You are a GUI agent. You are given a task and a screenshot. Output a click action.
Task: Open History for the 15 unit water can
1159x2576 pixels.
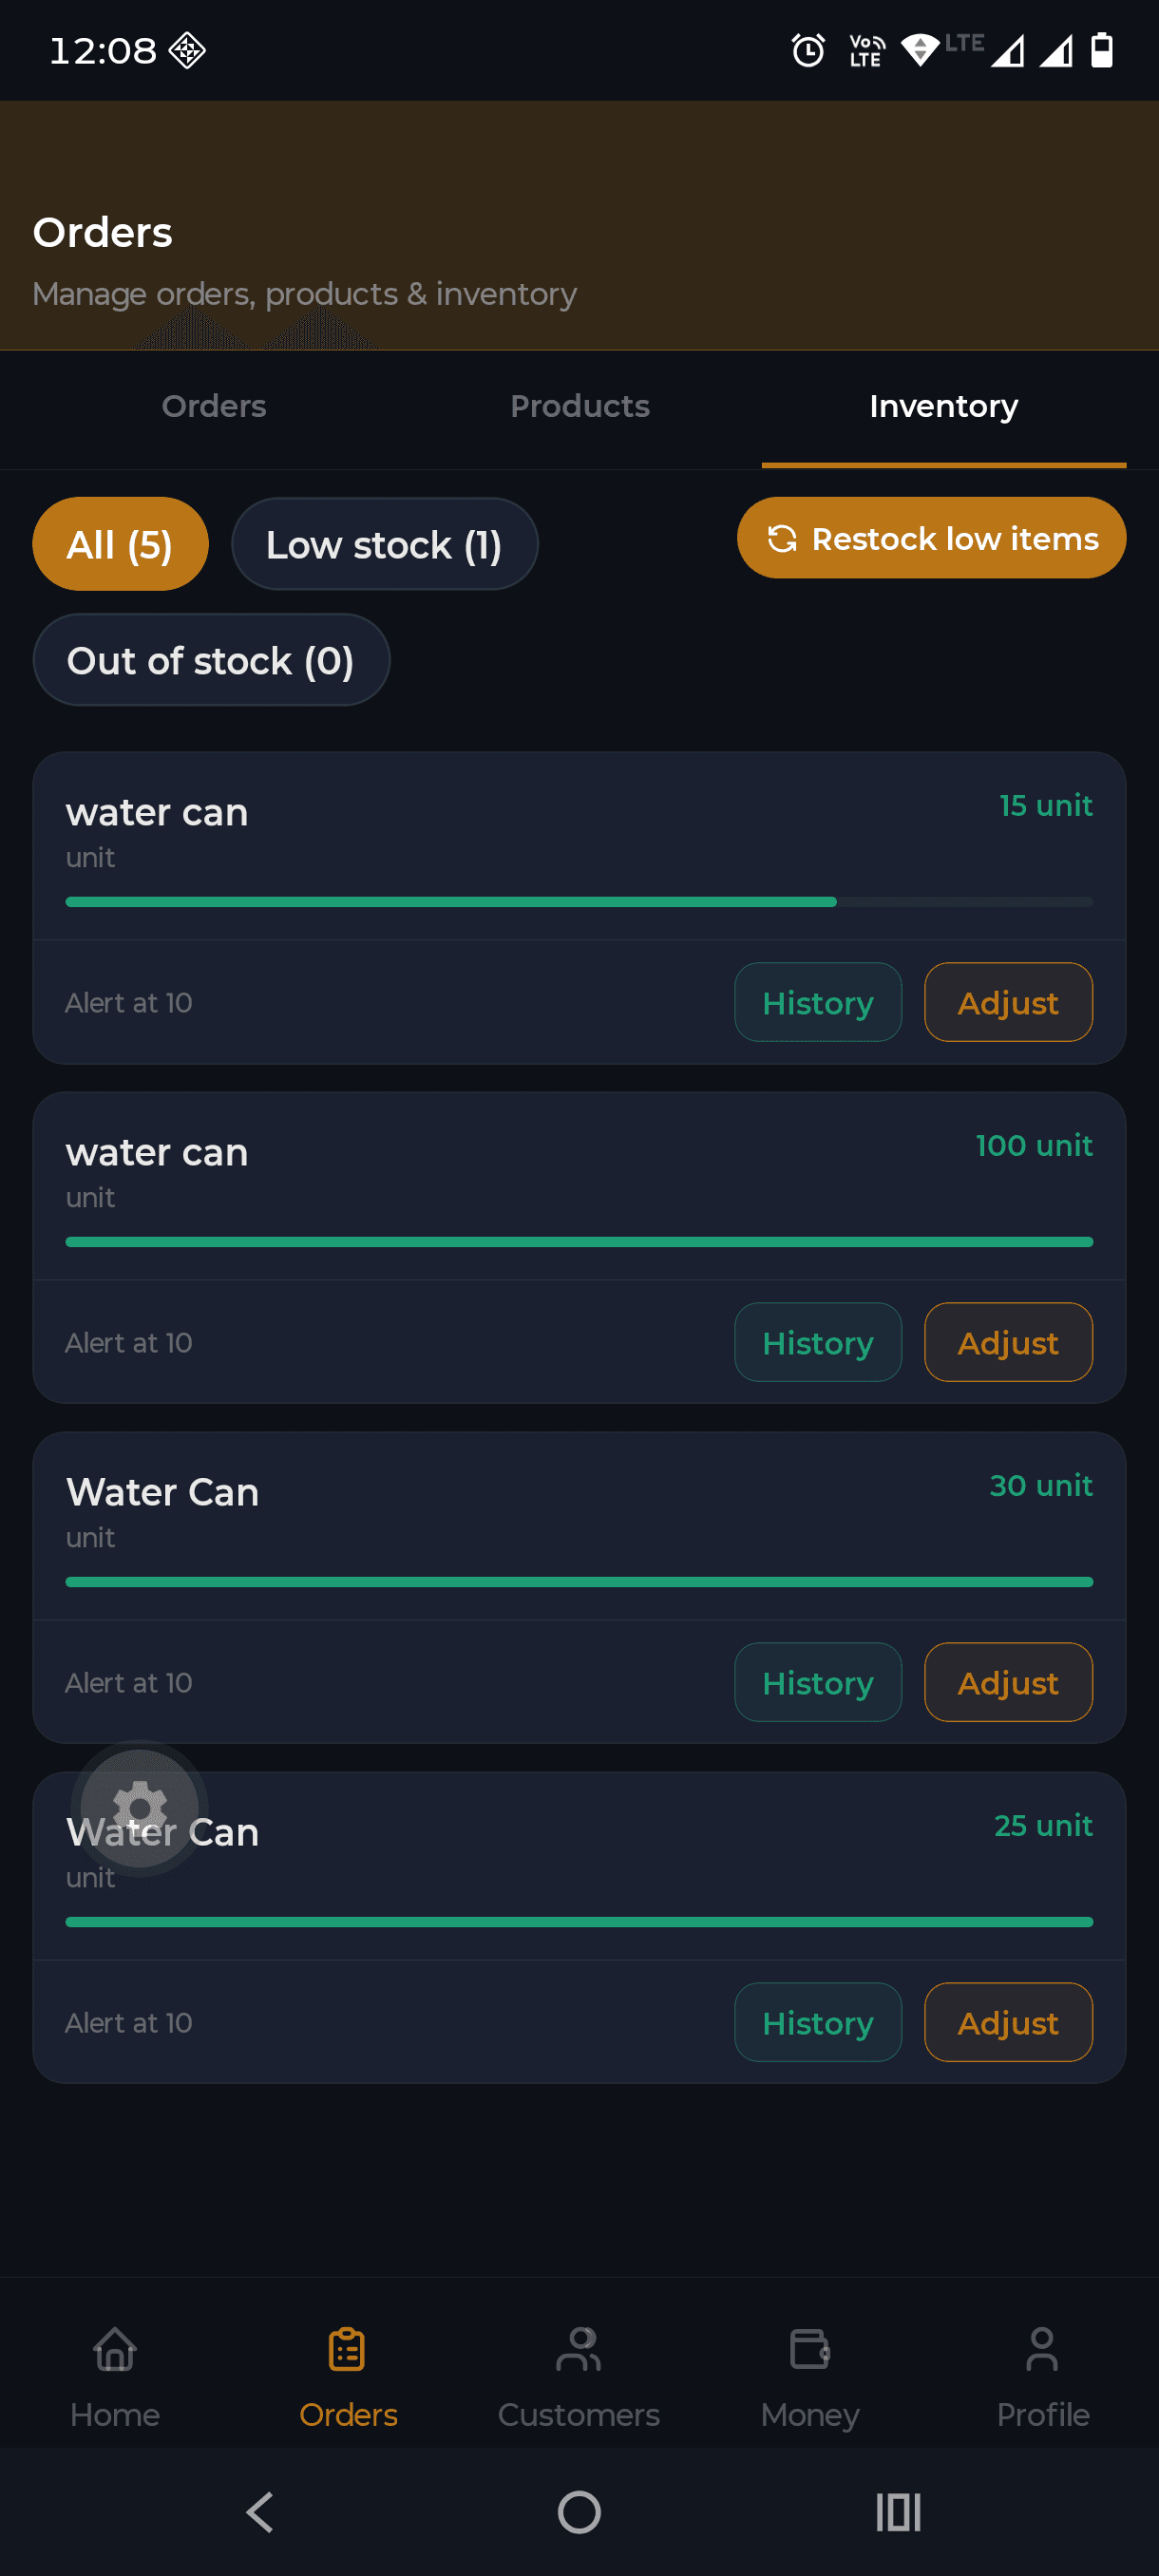[x=818, y=1002]
